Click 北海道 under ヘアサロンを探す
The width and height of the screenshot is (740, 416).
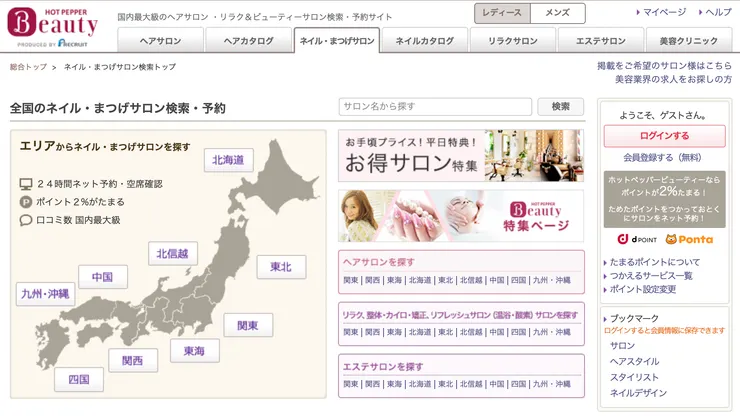click(x=420, y=280)
